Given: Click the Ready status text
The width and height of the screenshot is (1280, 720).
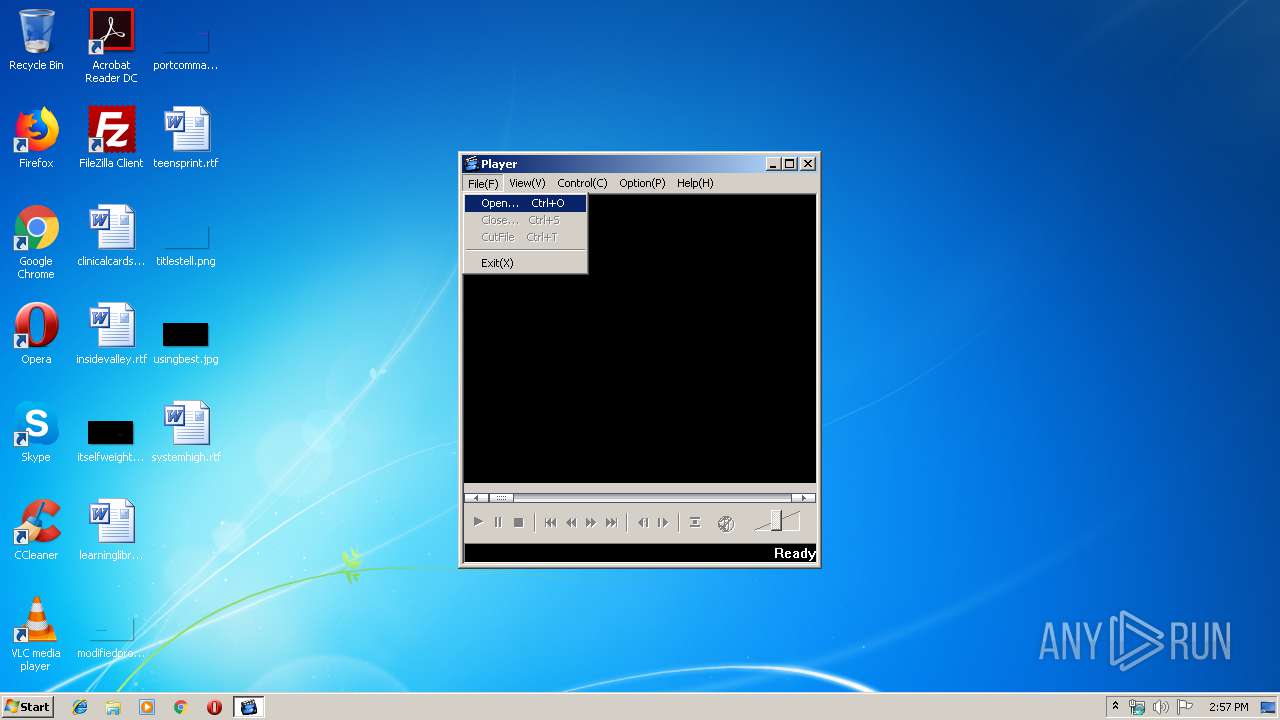Looking at the screenshot, I should click(x=795, y=553).
